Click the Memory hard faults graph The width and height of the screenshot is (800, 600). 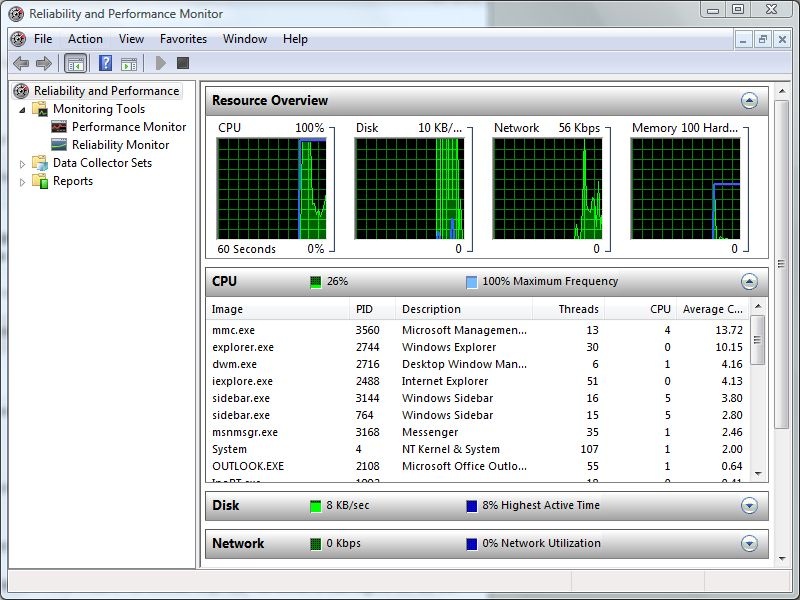click(685, 188)
